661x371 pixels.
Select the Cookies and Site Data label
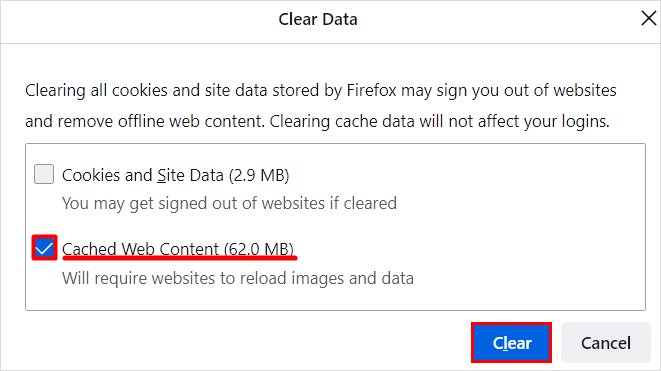coord(175,175)
